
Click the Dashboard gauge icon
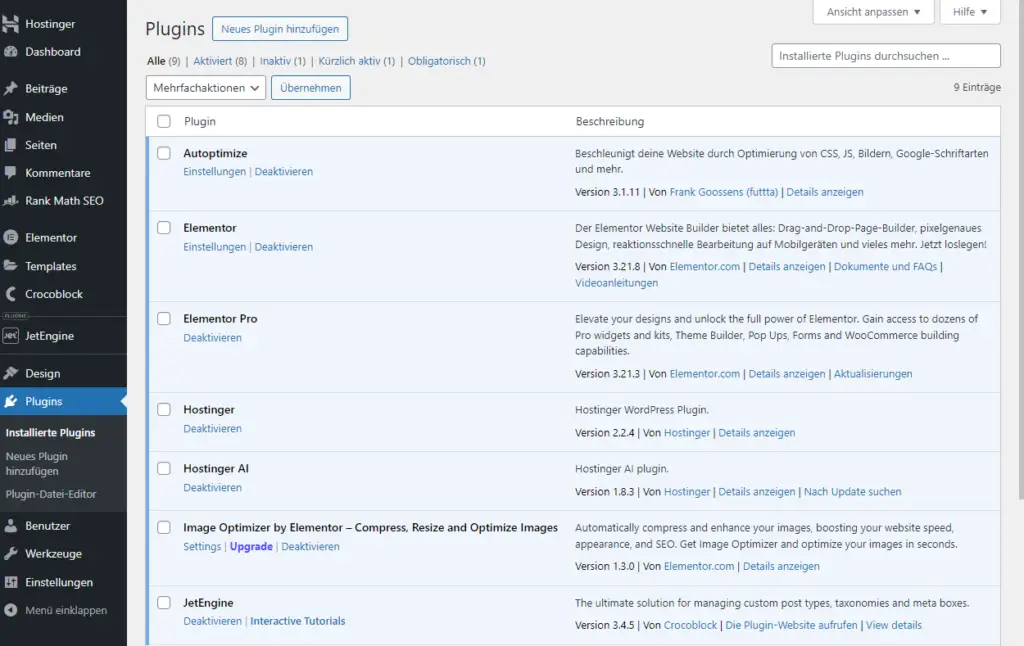coord(10,52)
